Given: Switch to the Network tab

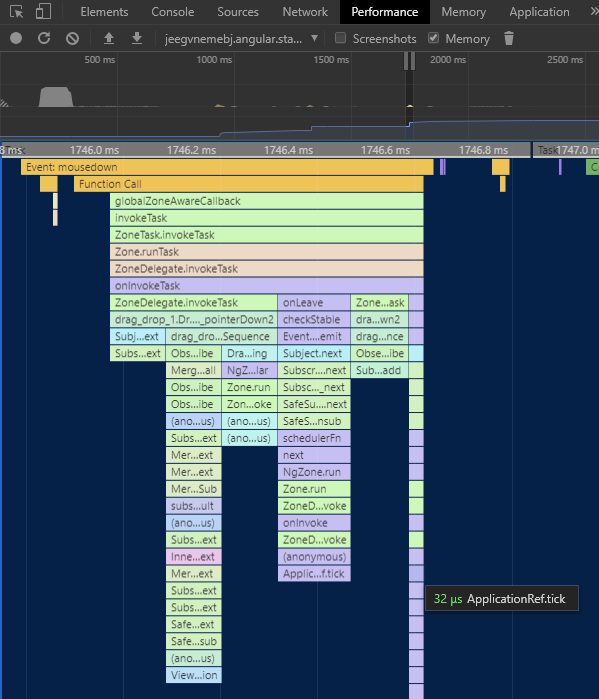Looking at the screenshot, I should coord(305,12).
